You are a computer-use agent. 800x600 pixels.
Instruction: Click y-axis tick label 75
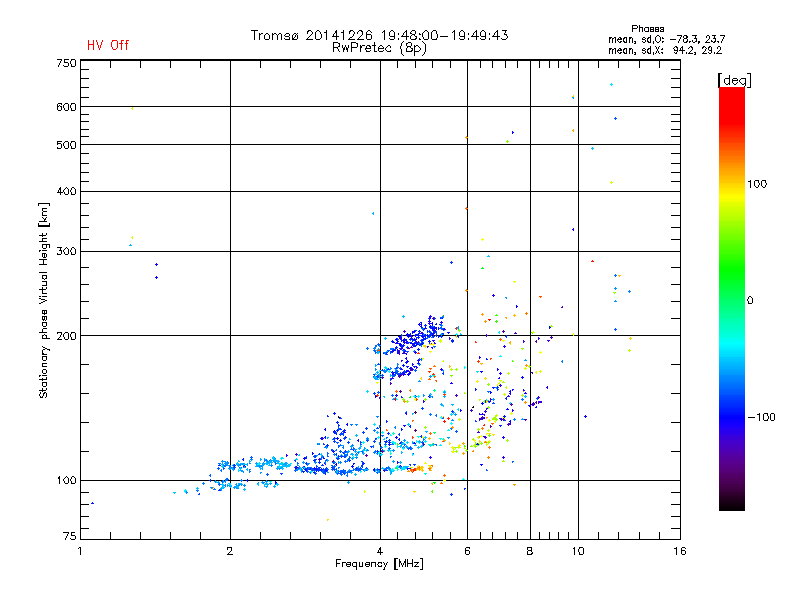70,536
